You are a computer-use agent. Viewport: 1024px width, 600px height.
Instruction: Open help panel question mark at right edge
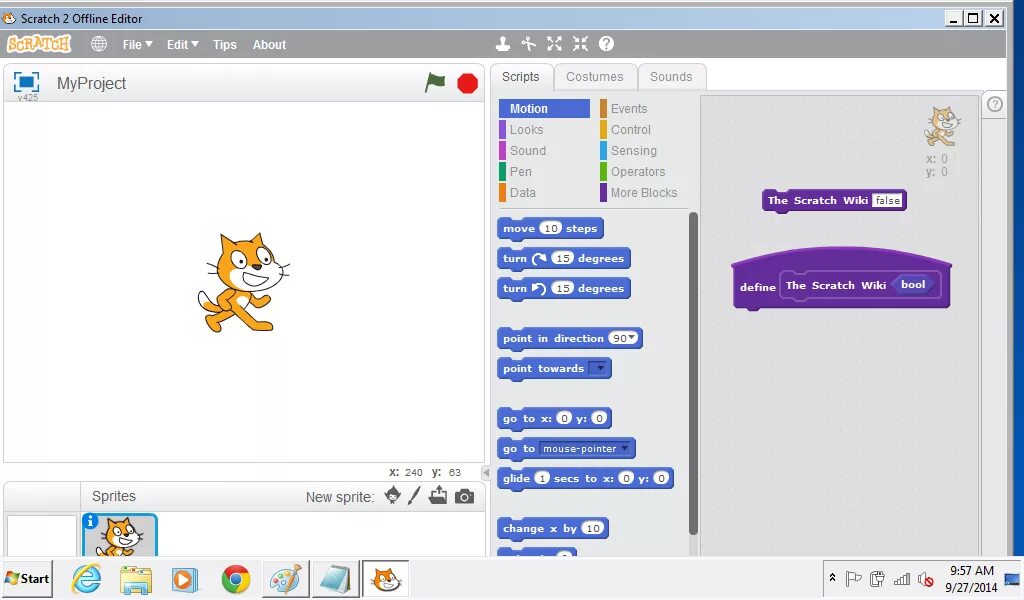(995, 104)
